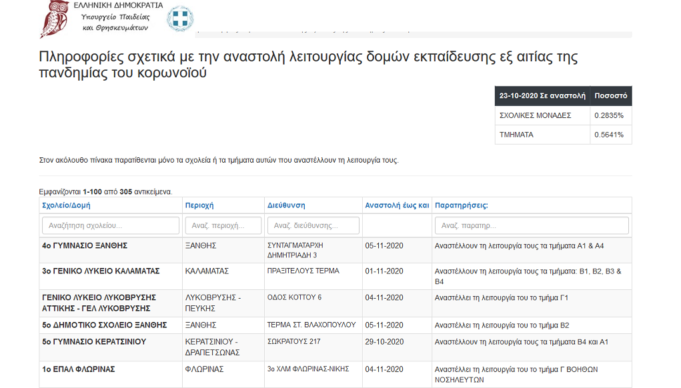Select 5ο ΔΗΜΟΤΙΚΟ ΣΧΟΛΕΙΟ ΞΑΝΘΗΣ school name
Screen dimensions: 681x388
pos(104,325)
